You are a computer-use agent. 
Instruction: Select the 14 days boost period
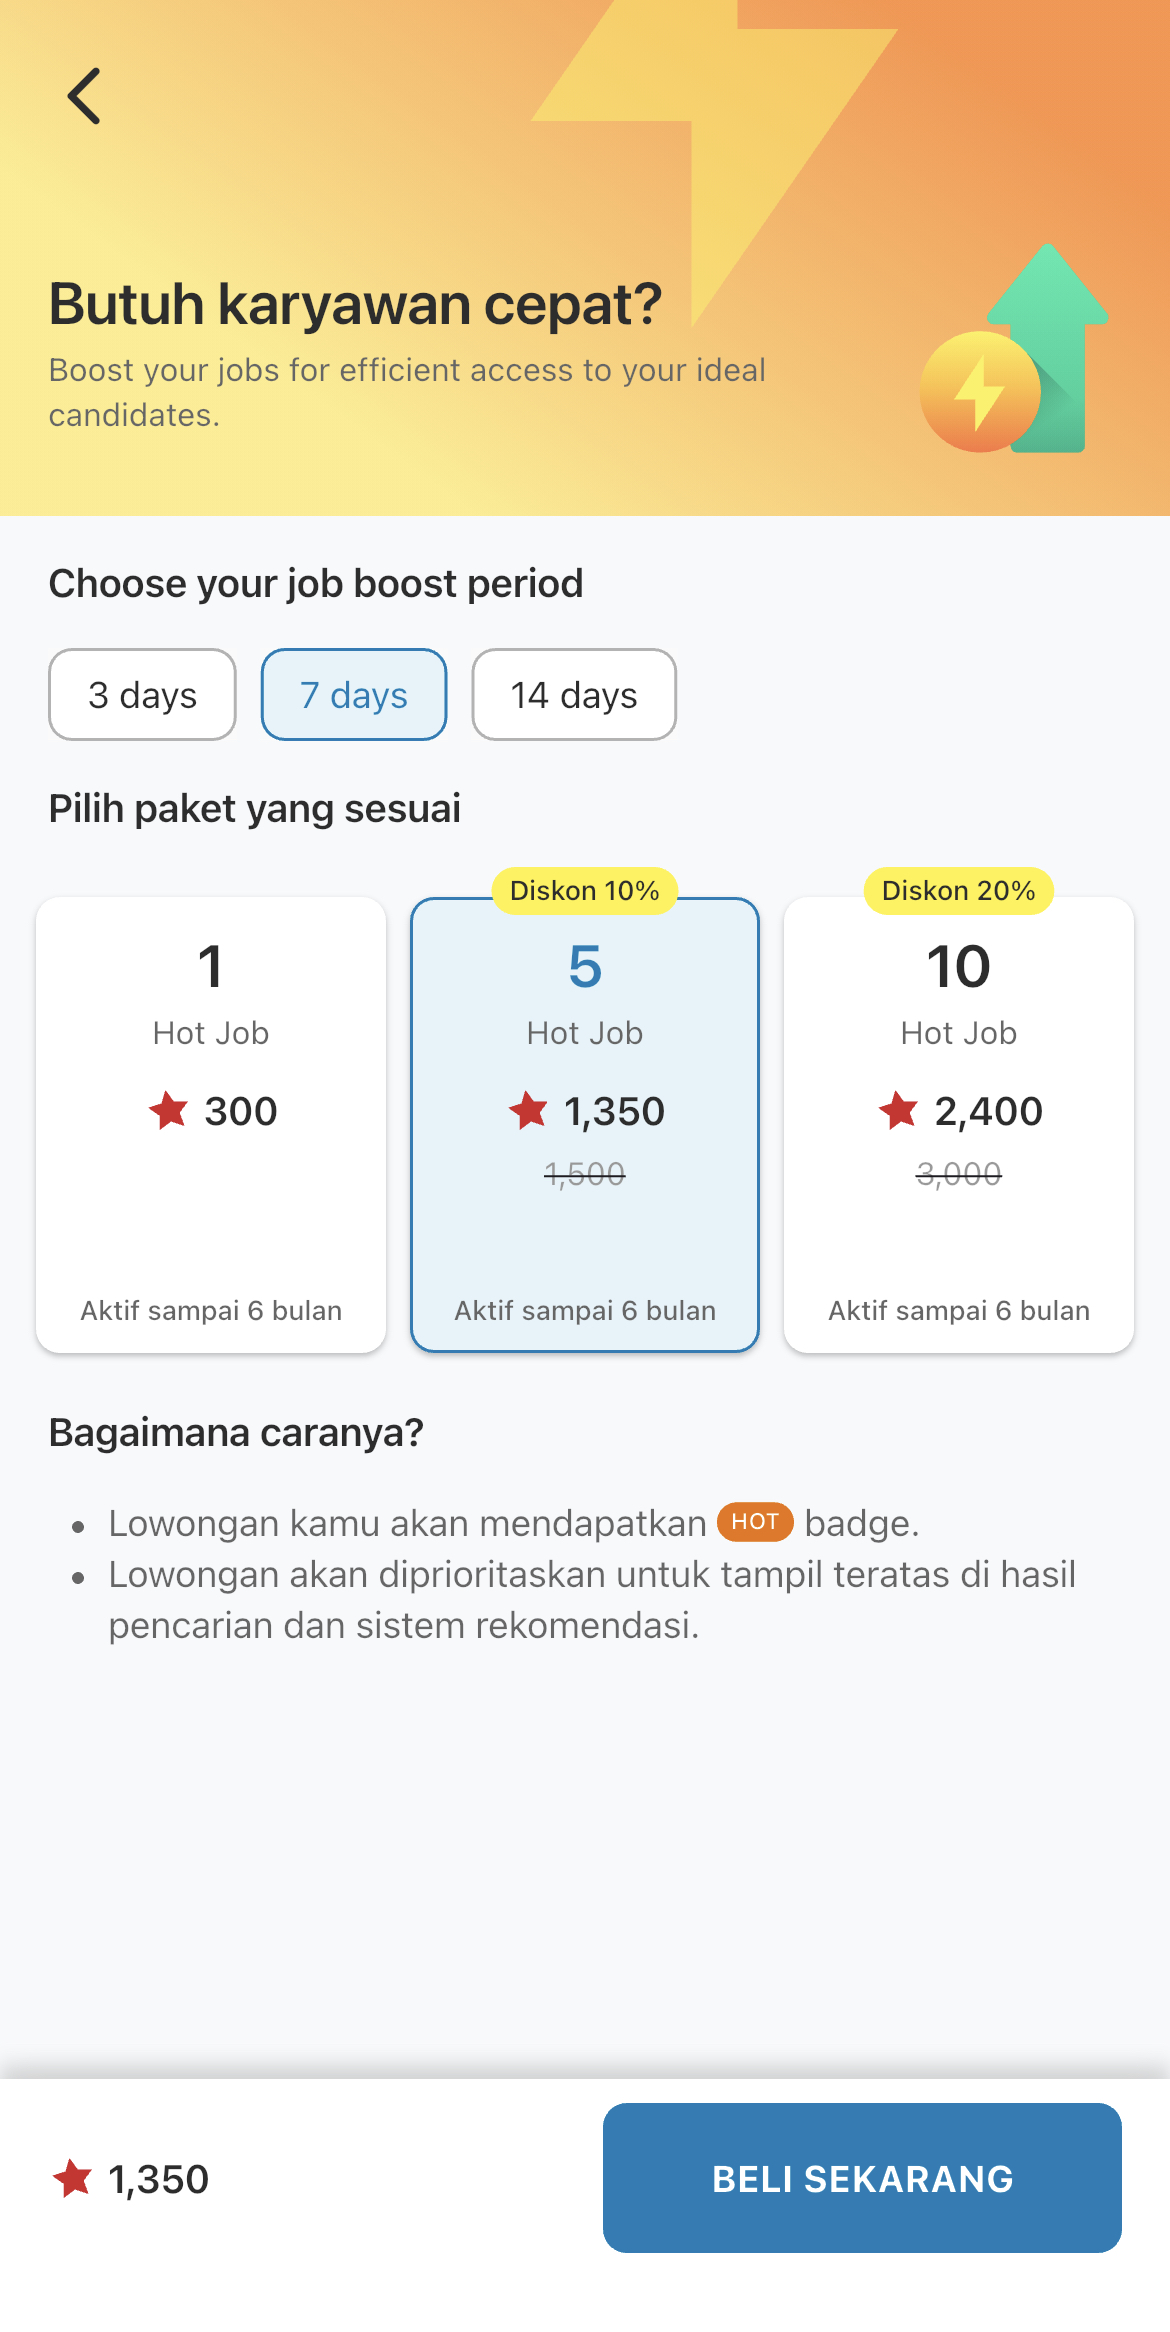point(574,695)
